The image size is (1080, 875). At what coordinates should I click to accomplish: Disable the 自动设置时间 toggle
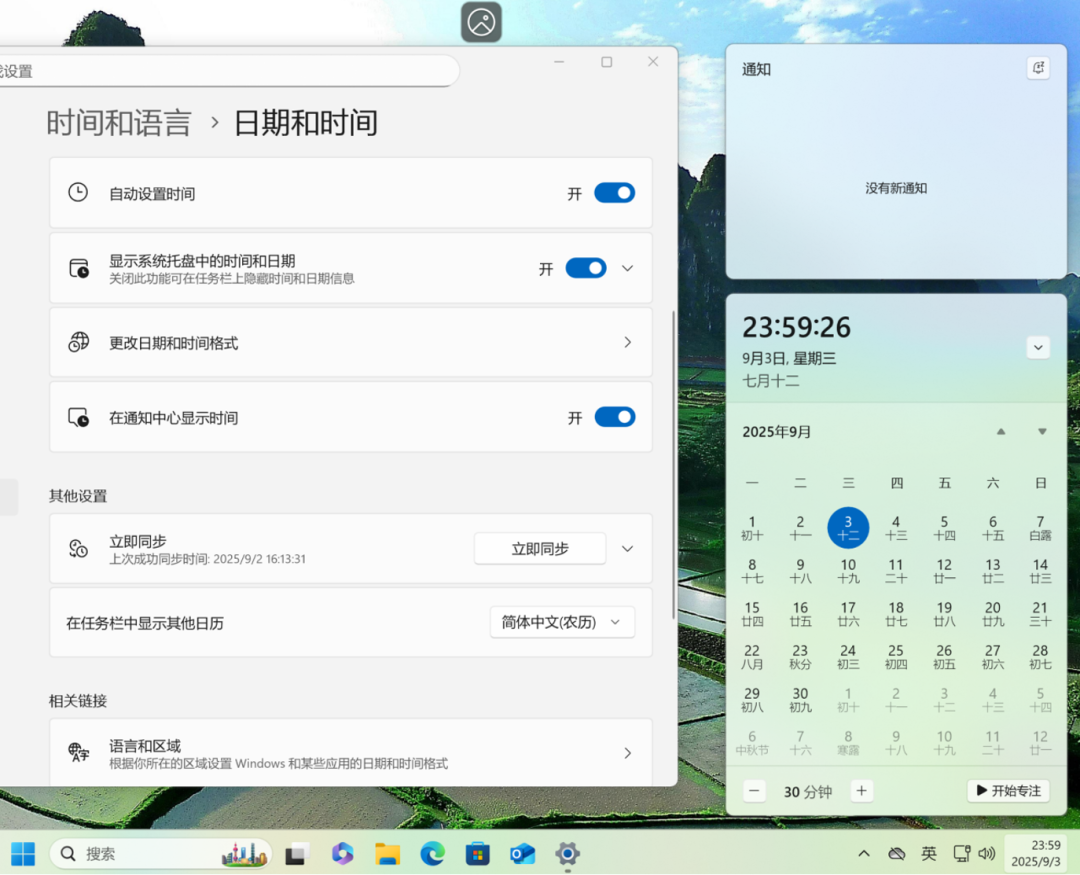coord(614,193)
